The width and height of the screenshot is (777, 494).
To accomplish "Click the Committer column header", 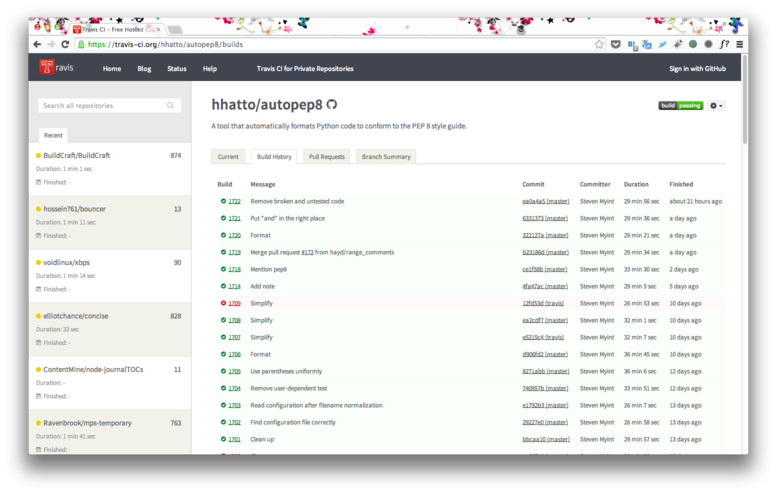I will [x=595, y=184].
